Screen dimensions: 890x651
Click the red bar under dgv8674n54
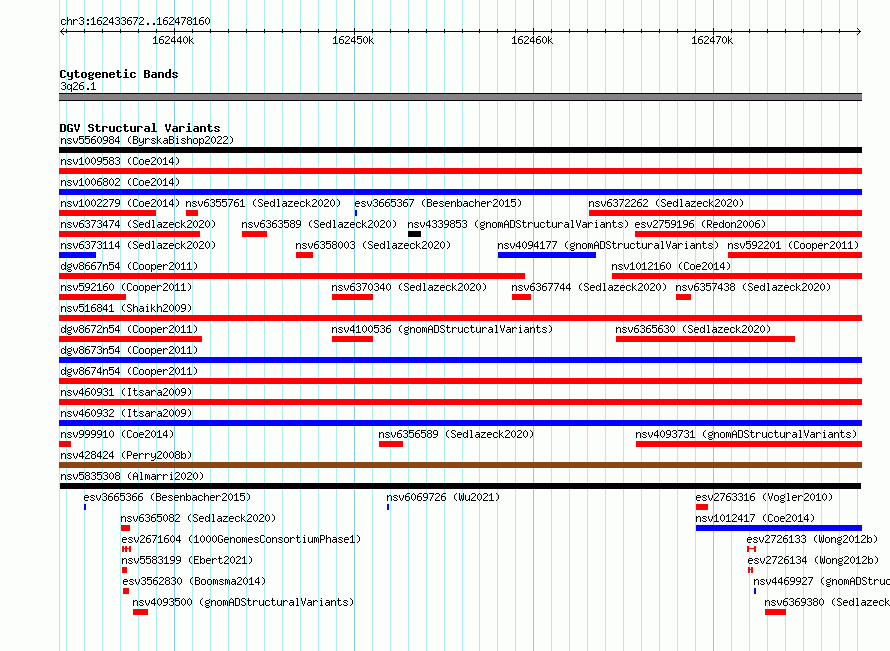460,381
